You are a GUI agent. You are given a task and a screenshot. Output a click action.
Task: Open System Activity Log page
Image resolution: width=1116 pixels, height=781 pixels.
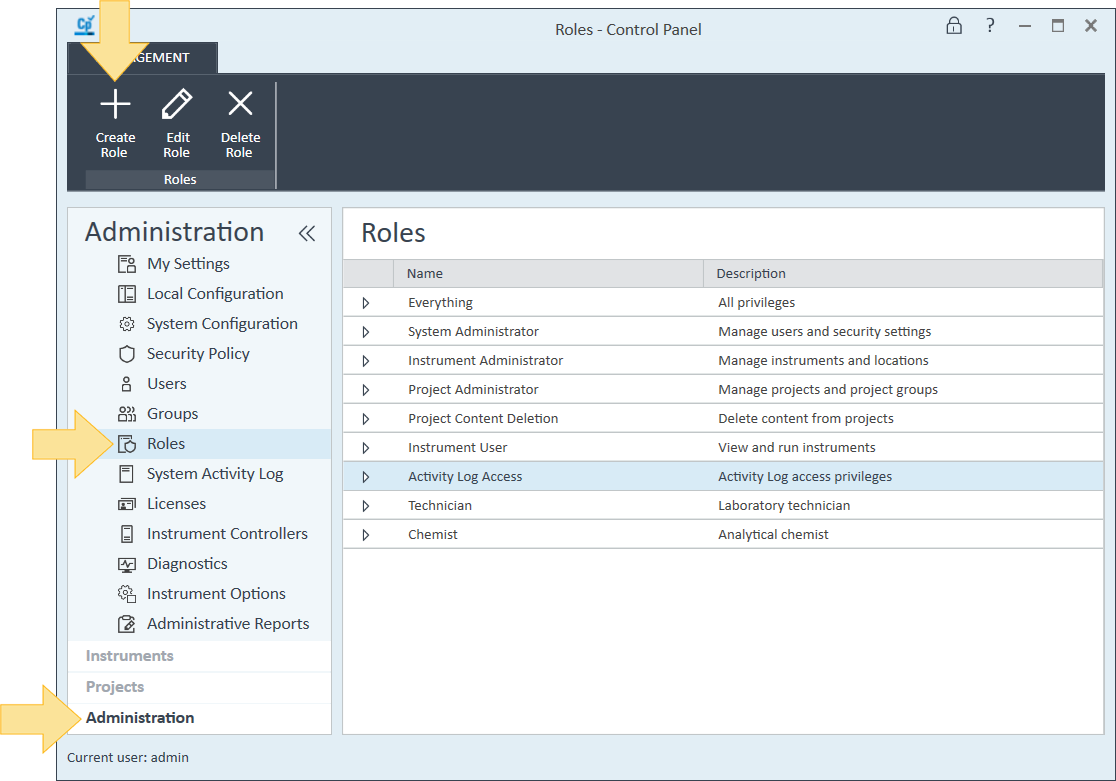215,473
